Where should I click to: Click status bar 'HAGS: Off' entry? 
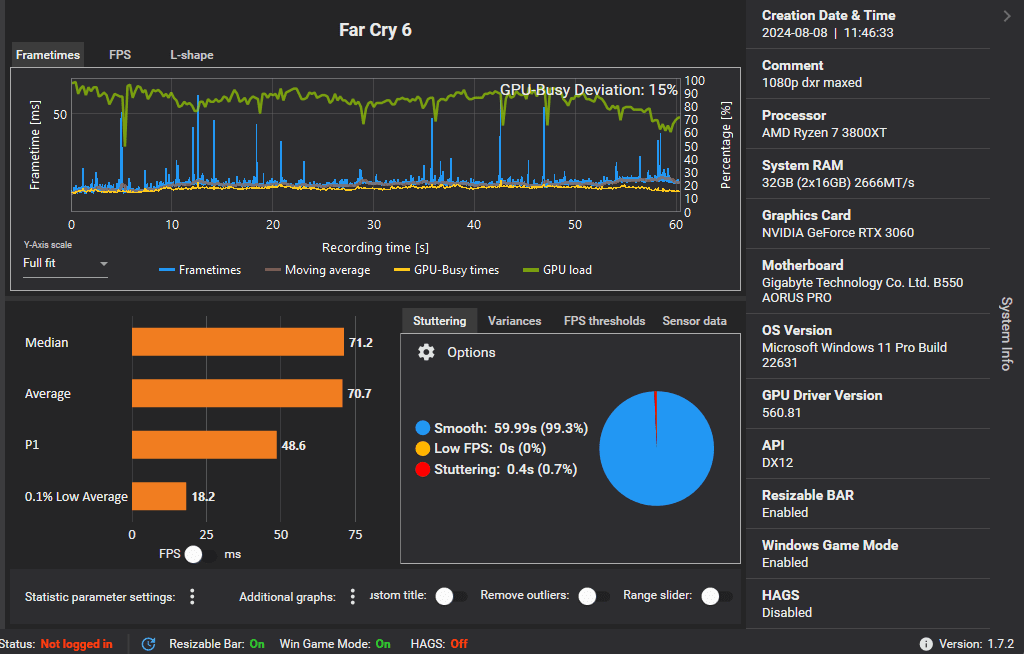(x=439, y=644)
